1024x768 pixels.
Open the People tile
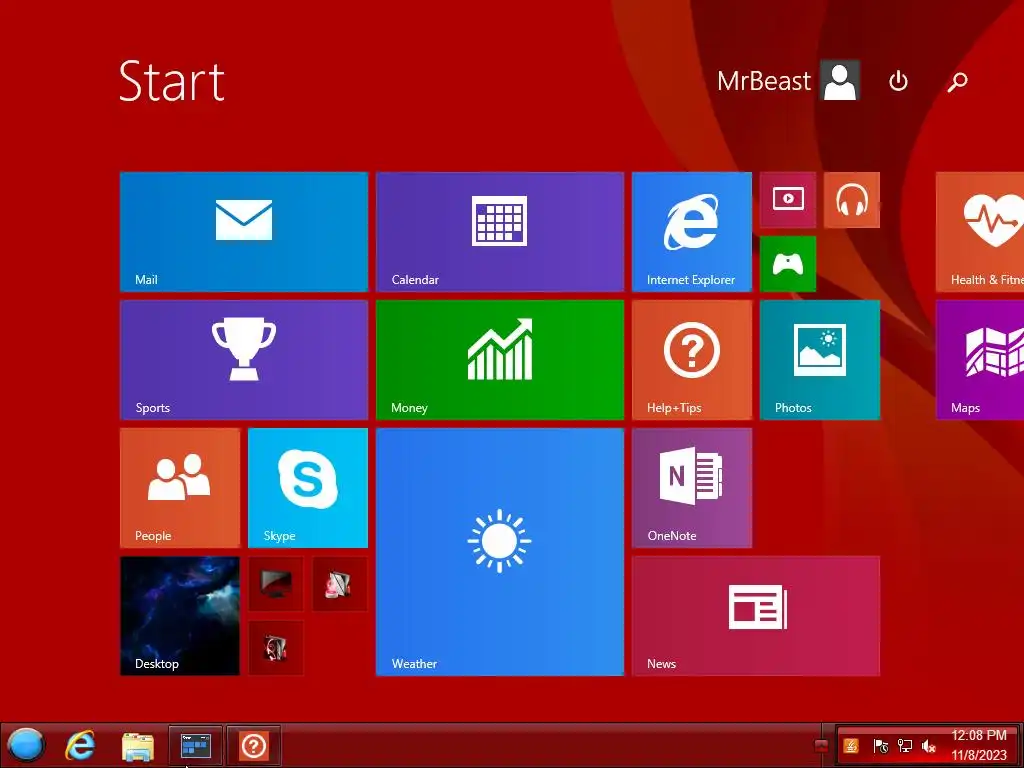tap(180, 488)
